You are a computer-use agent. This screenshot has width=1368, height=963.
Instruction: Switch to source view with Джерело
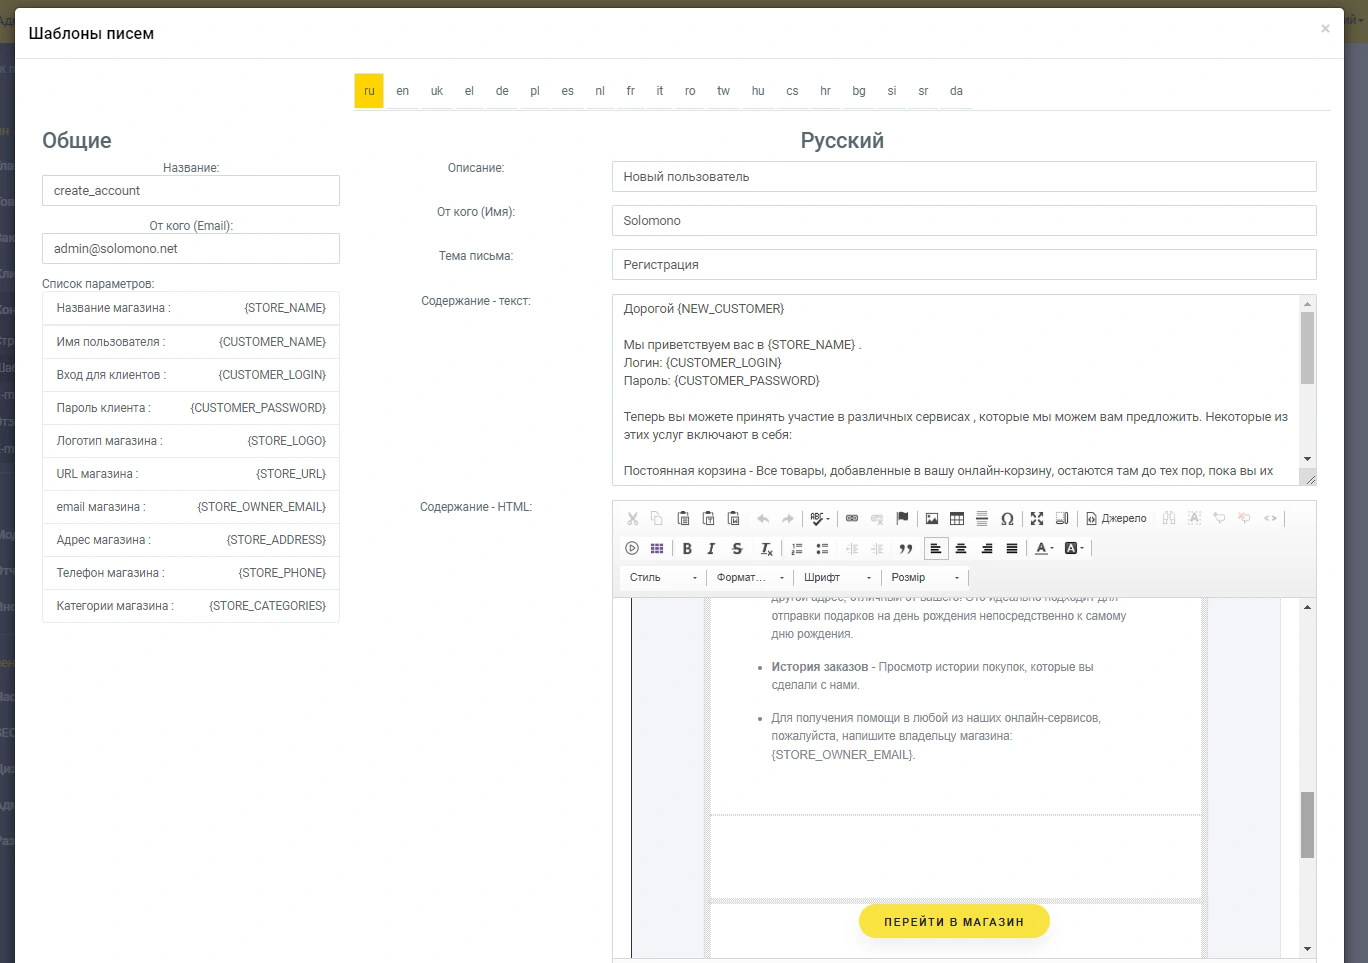coord(1116,518)
